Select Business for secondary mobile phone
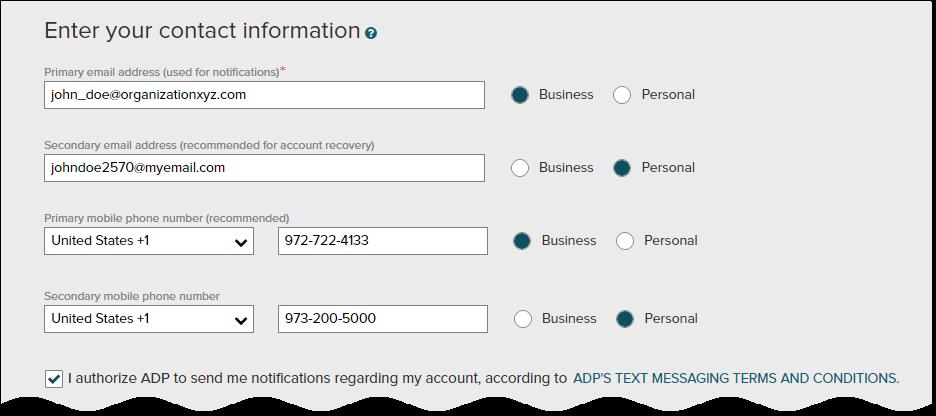The image size is (936, 416). [x=522, y=319]
